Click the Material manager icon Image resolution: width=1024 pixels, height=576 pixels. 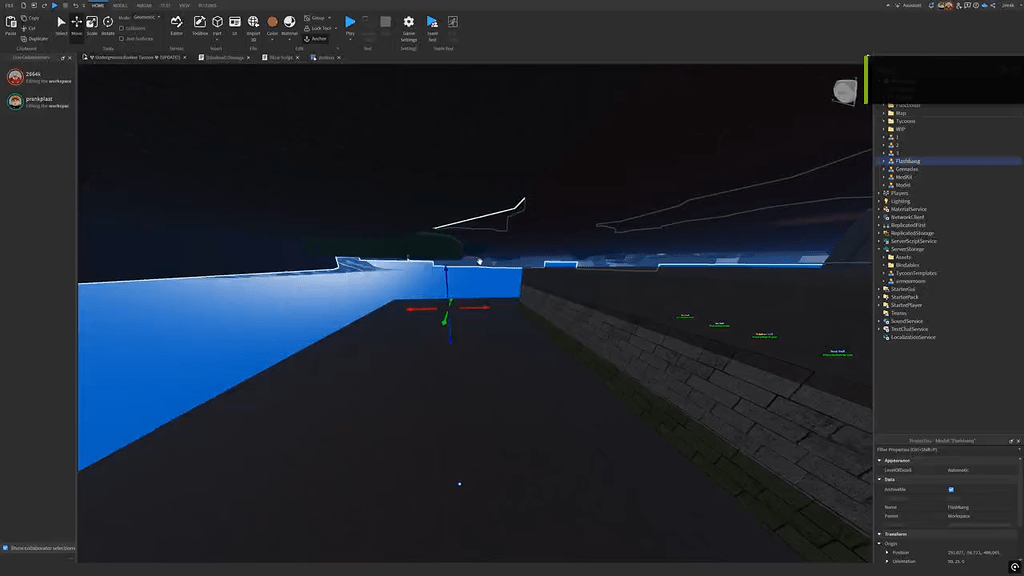point(289,22)
